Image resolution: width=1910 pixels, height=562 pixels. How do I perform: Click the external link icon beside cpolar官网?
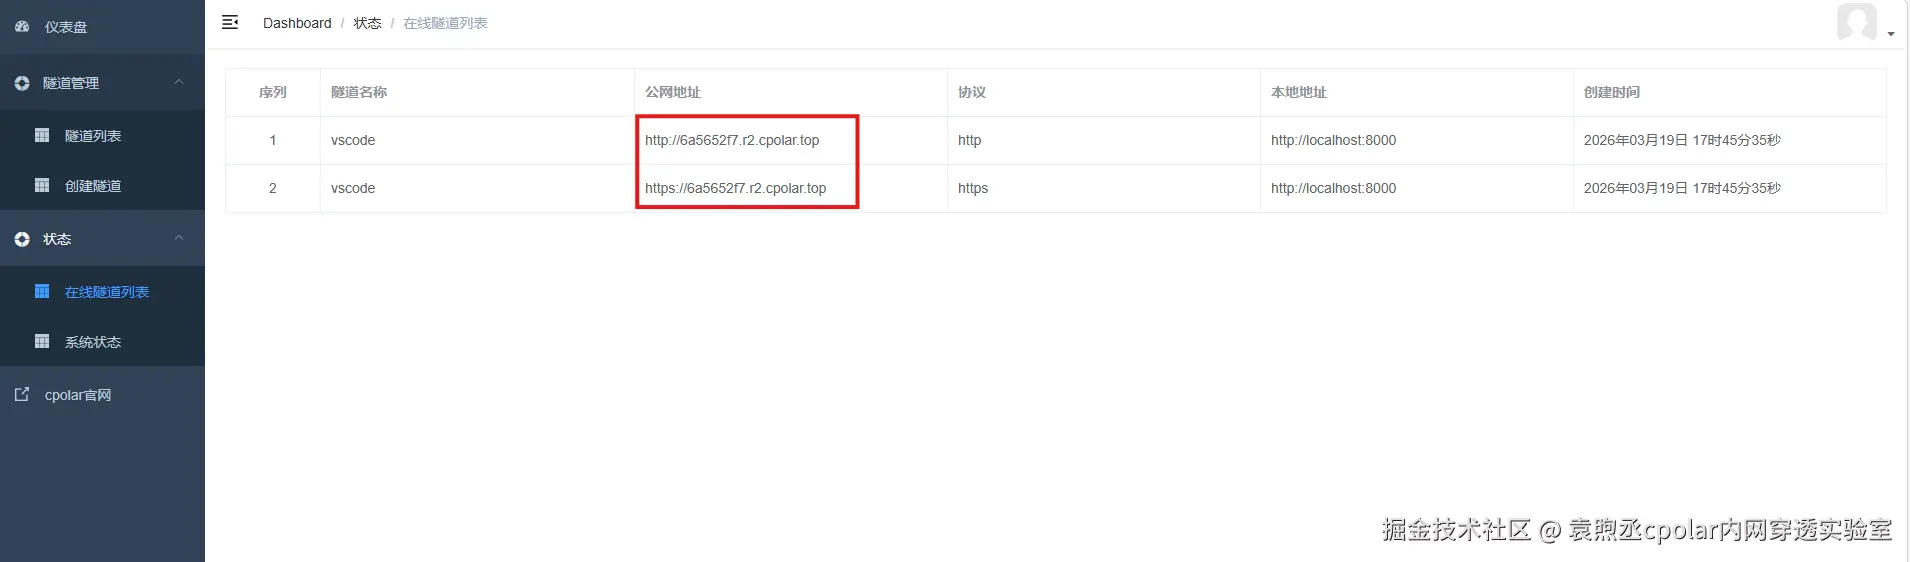pyautogui.click(x=22, y=394)
